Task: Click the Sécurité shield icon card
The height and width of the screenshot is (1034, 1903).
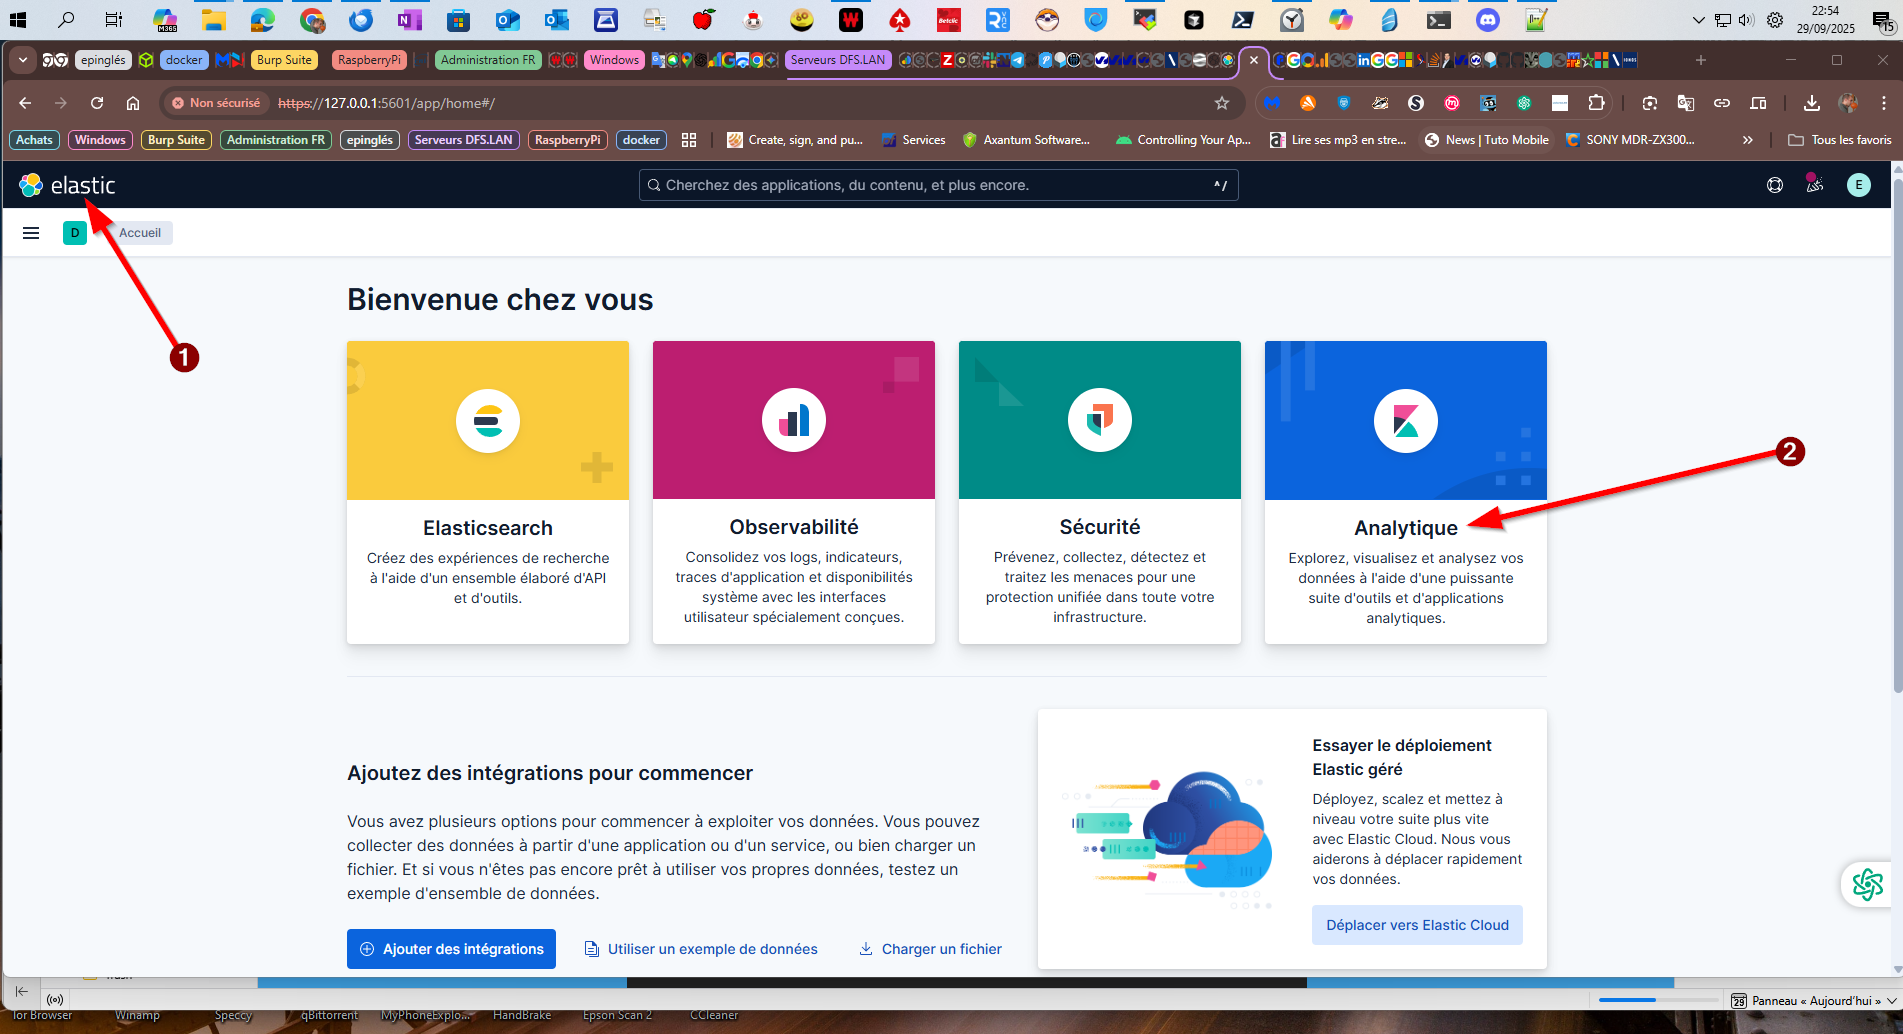Action: 1100,420
